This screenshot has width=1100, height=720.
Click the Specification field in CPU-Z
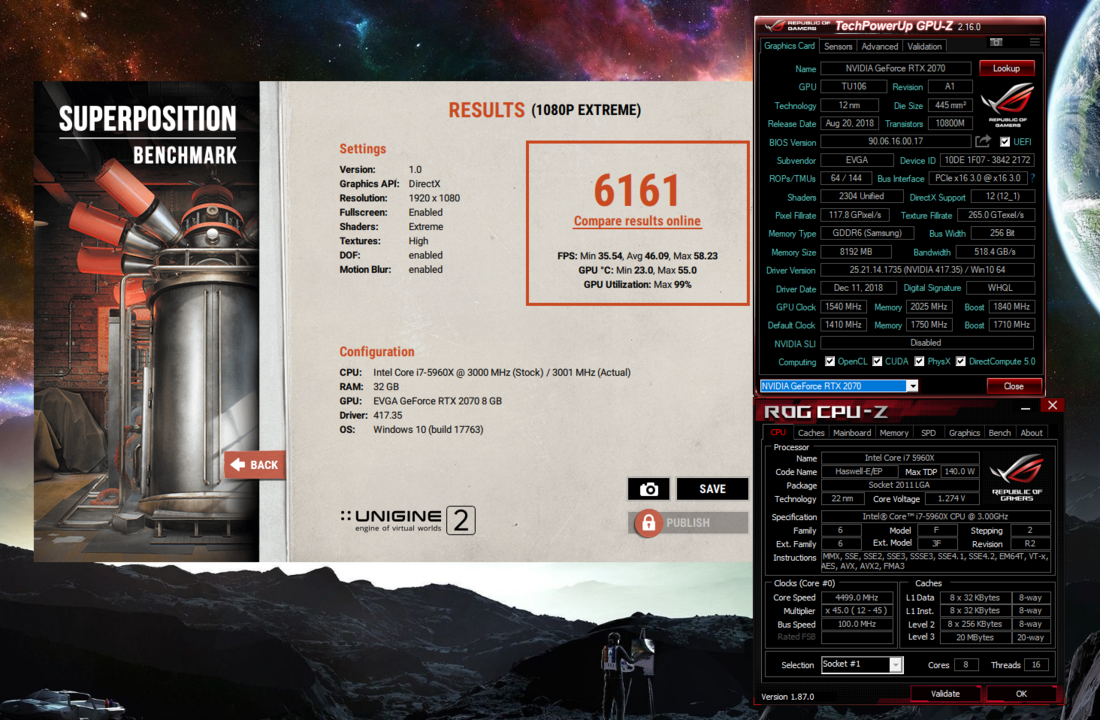(936, 516)
